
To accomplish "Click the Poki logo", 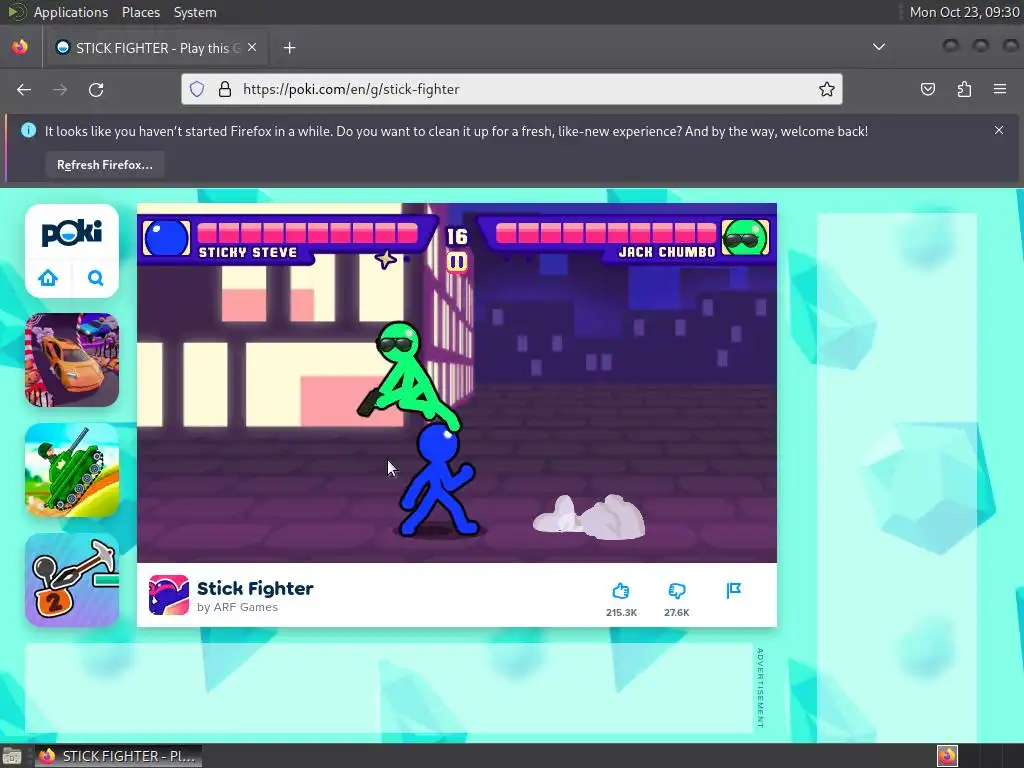I will coord(72,233).
